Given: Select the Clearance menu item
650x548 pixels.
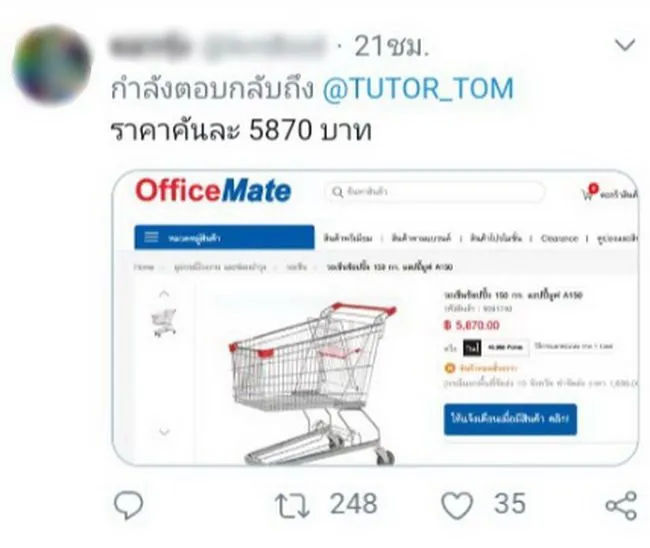Looking at the screenshot, I should (559, 238).
